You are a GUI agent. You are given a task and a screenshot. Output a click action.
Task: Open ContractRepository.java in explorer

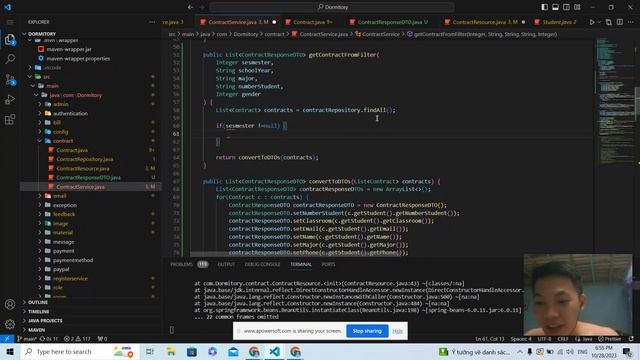pyautogui.click(x=85, y=159)
